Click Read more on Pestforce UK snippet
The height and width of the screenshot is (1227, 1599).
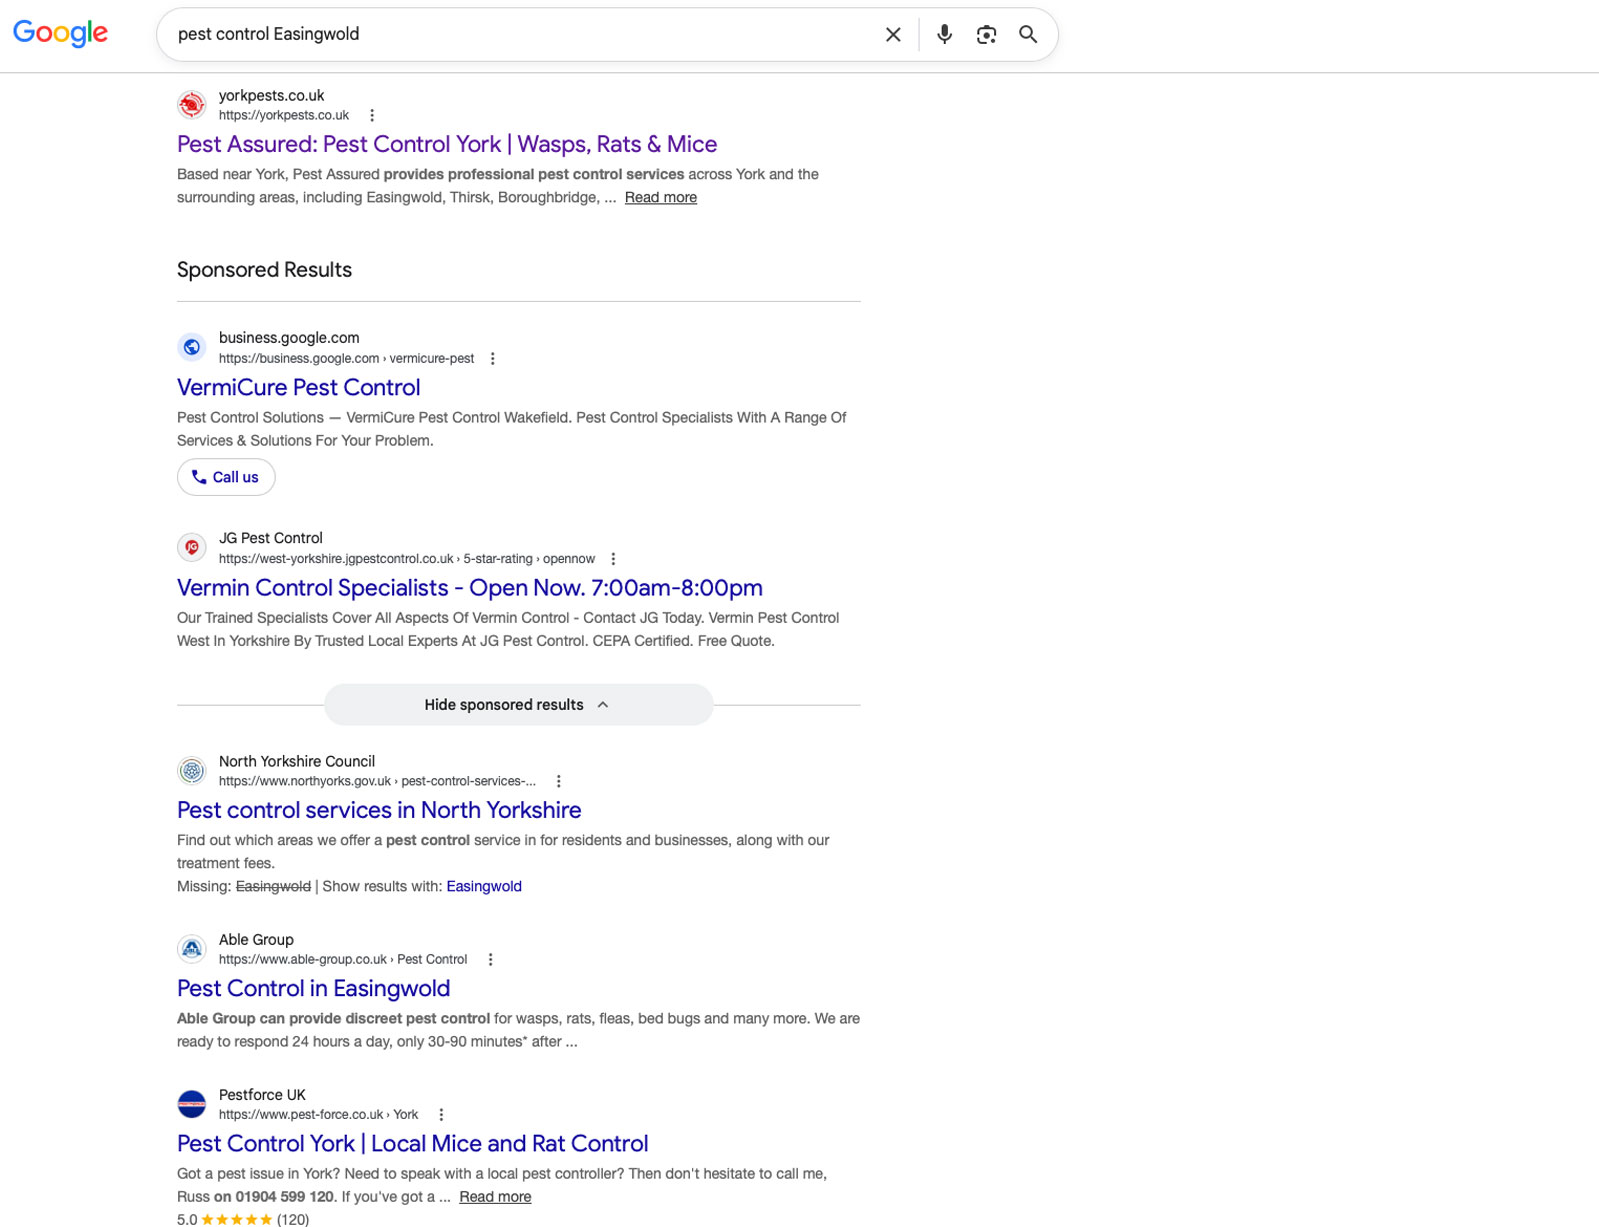click(x=495, y=1196)
